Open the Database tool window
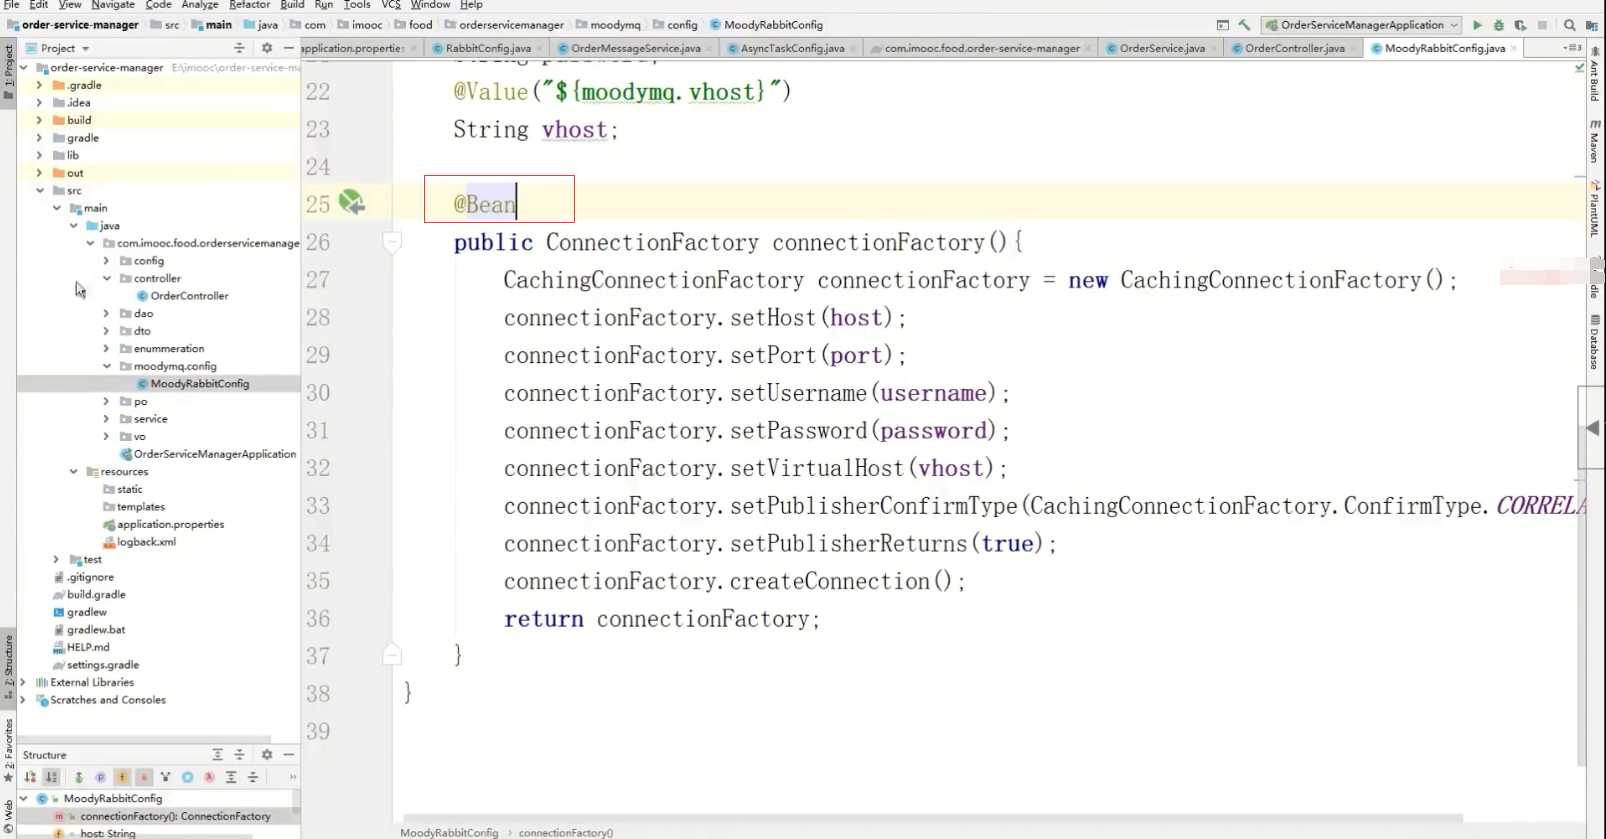This screenshot has height=839, width=1606. pyautogui.click(x=1594, y=343)
